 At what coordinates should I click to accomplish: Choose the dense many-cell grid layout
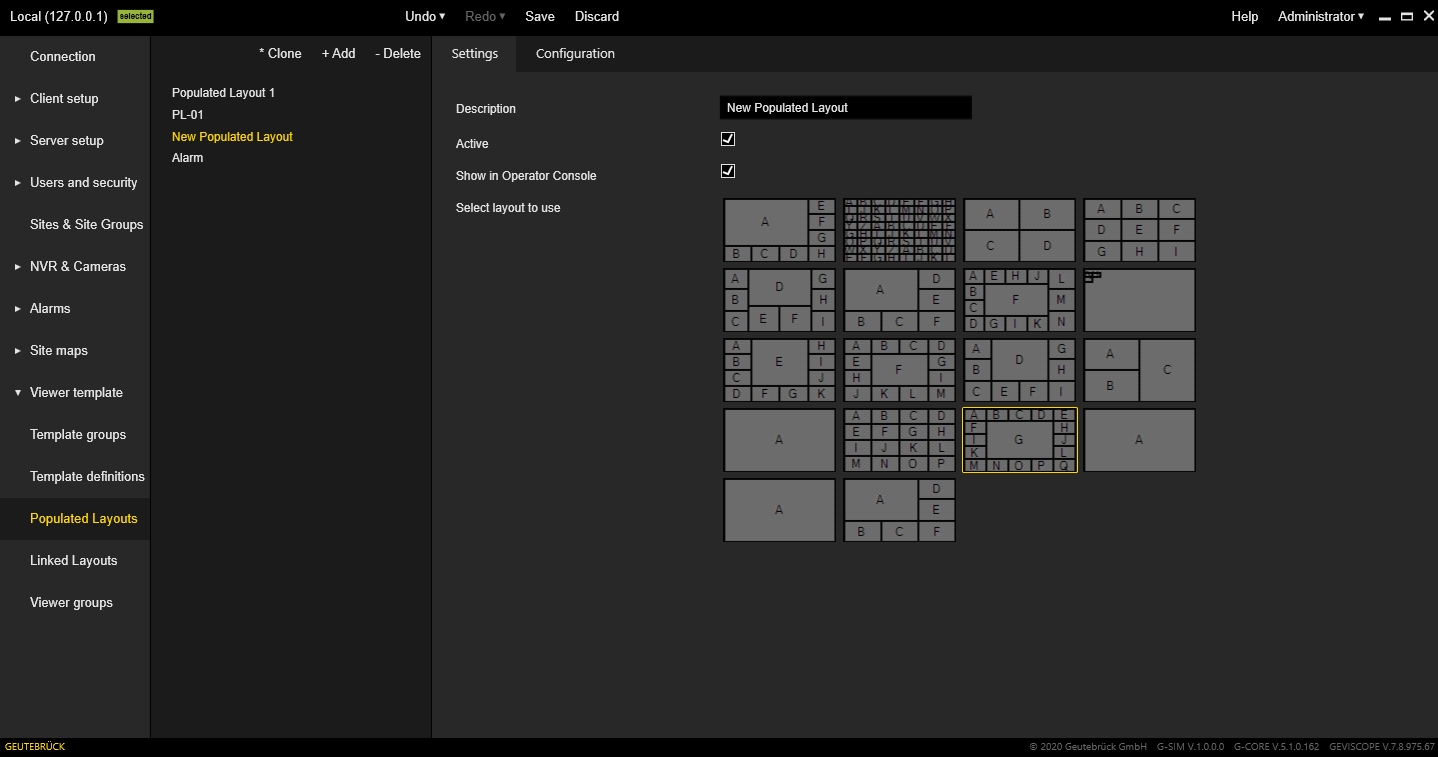899,230
